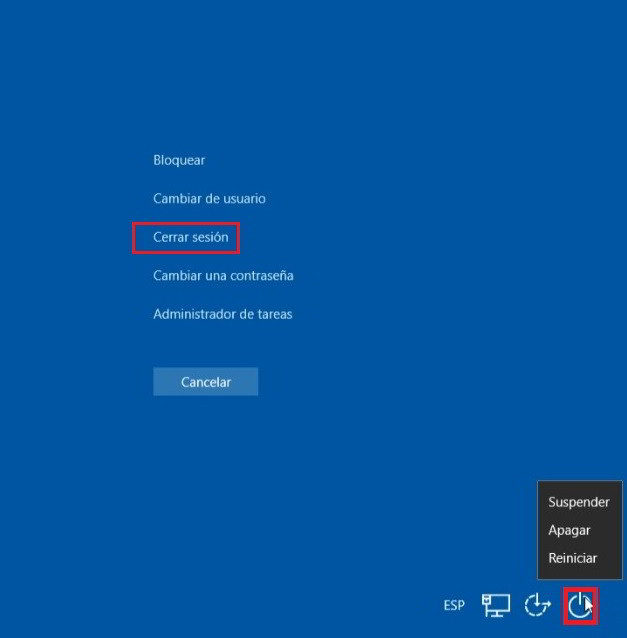Close the power menu via the power icon
627x638 pixels.
(x=580, y=605)
